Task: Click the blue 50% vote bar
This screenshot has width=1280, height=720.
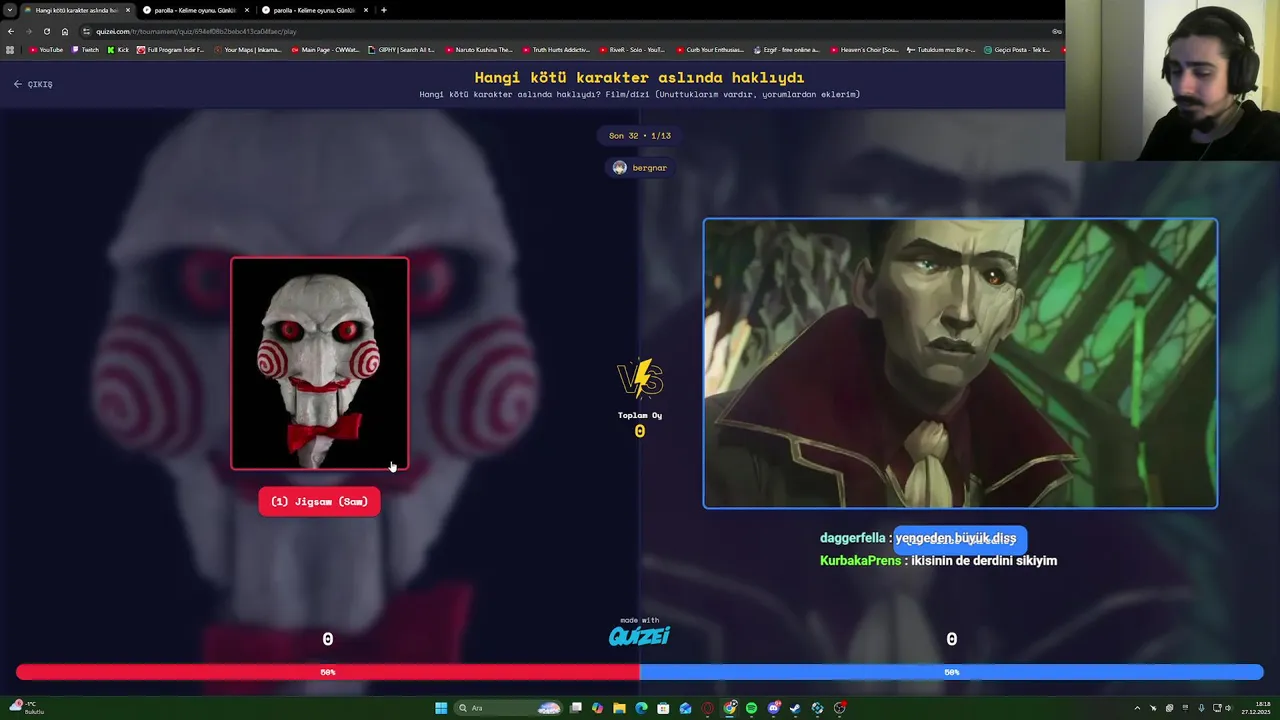Action: (x=951, y=672)
